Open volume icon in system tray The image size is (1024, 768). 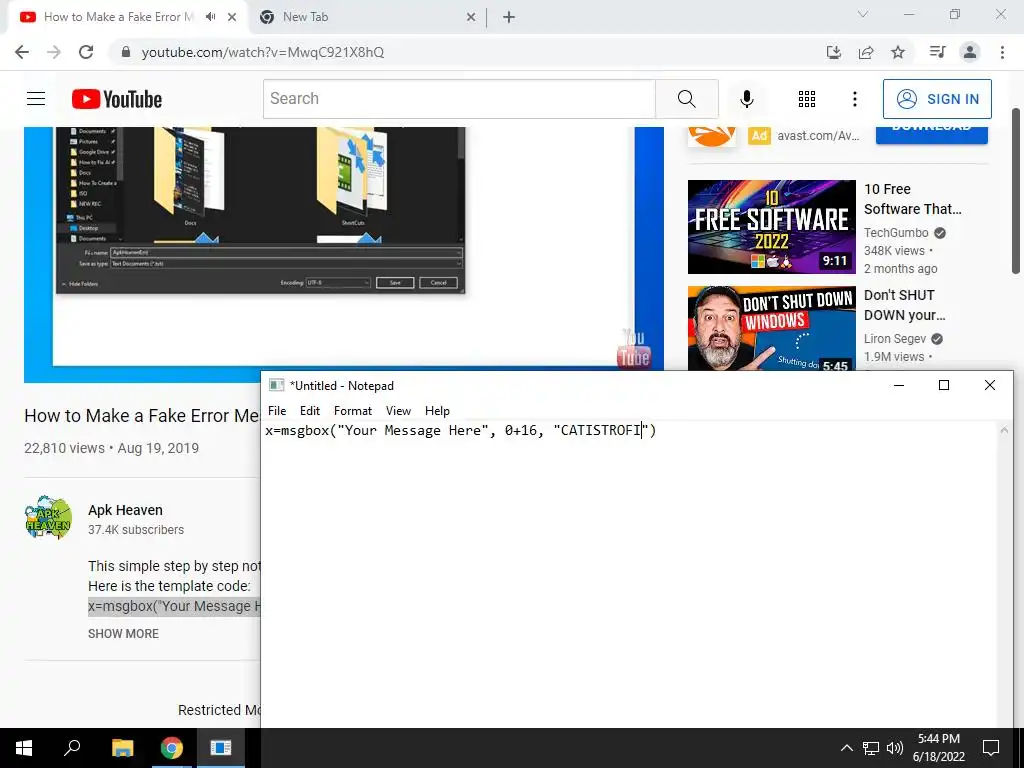click(894, 748)
